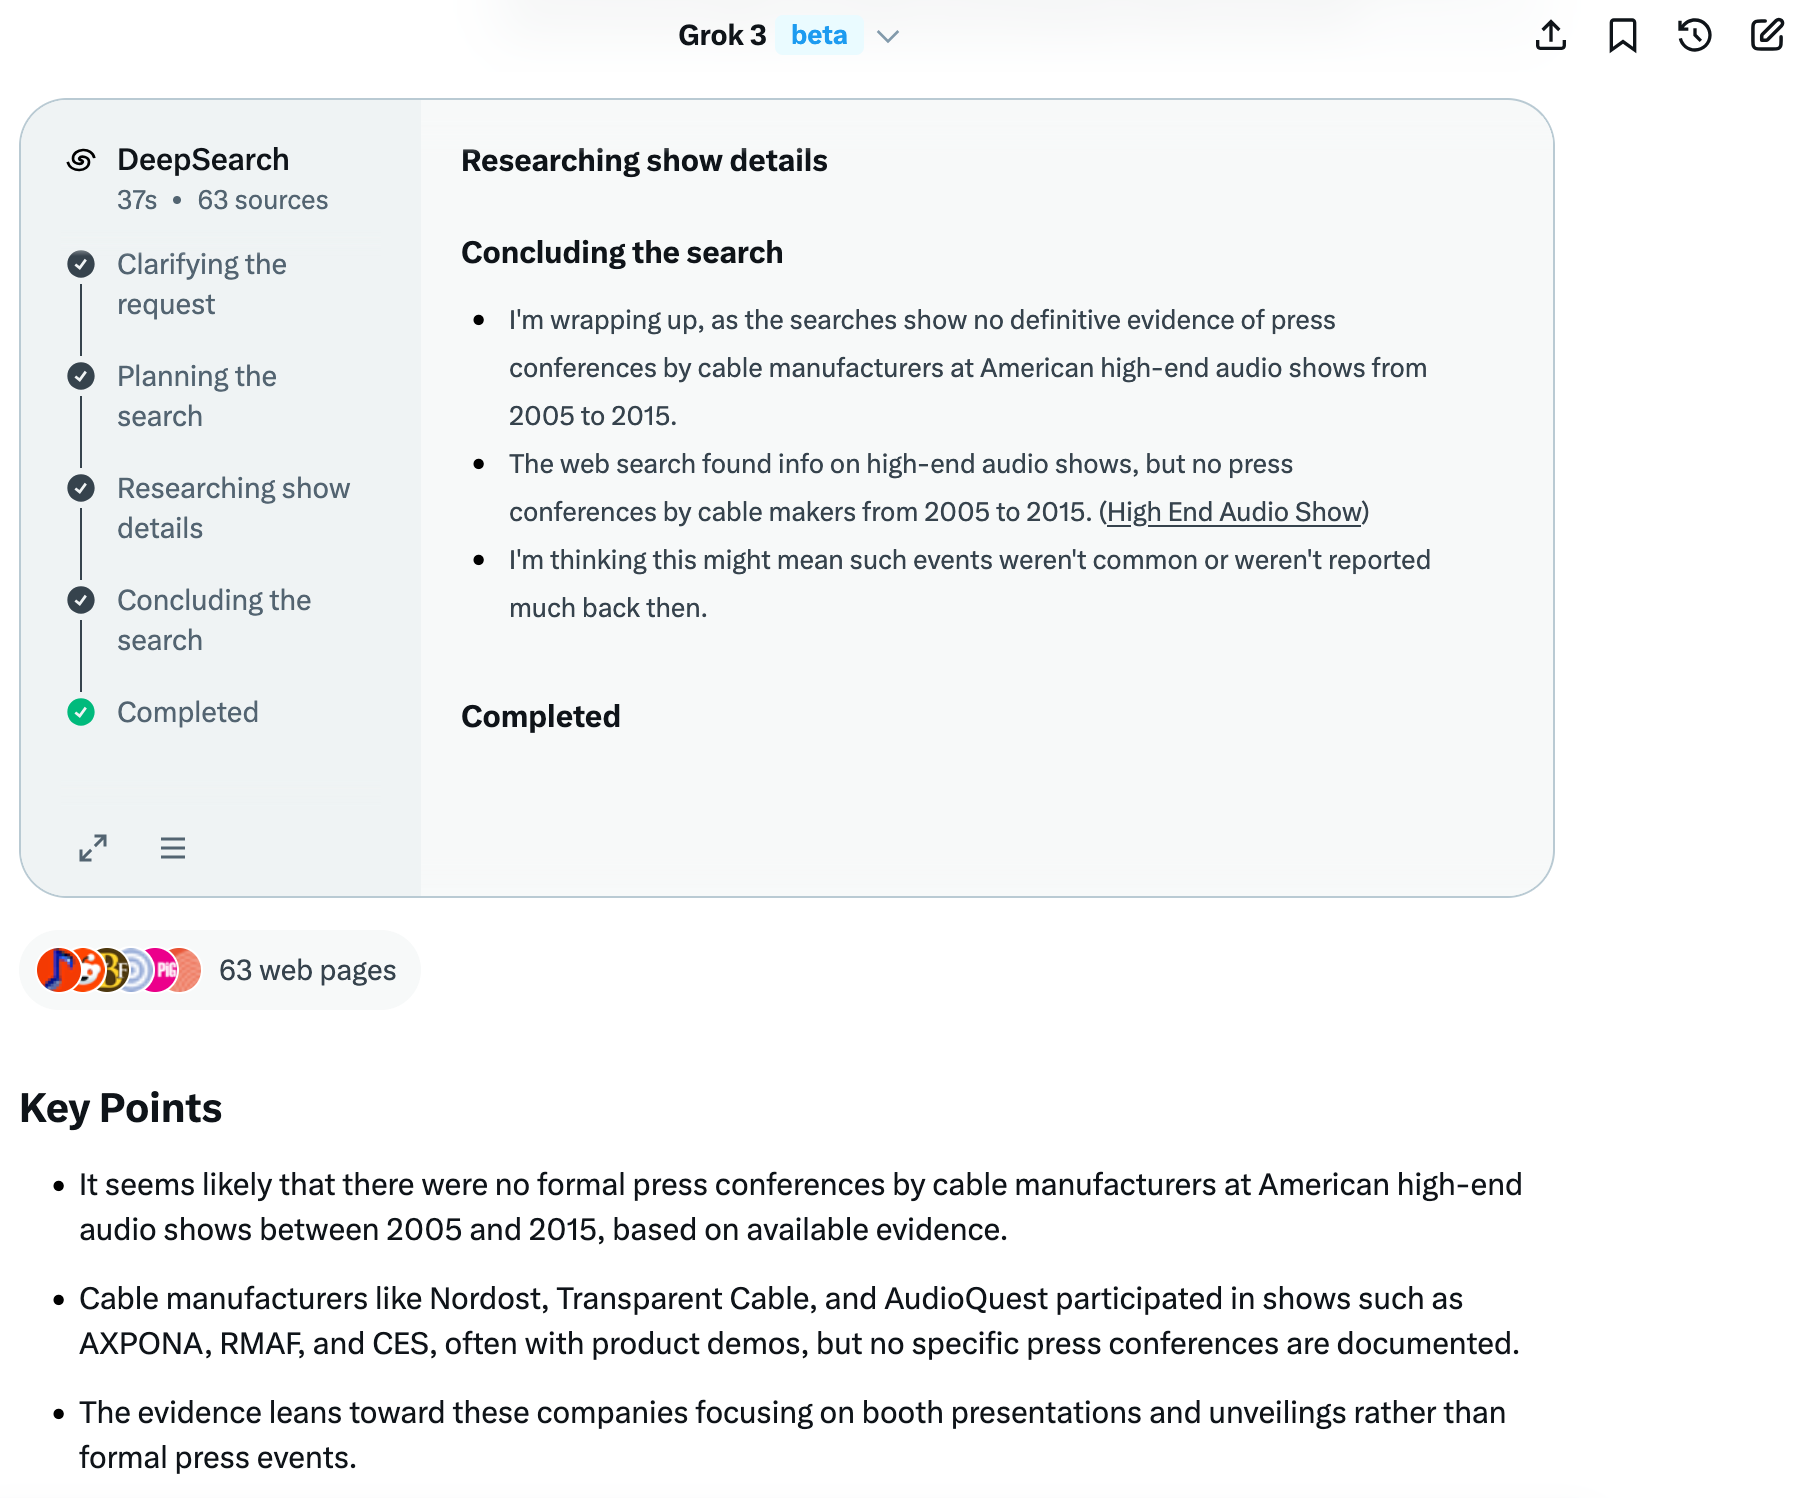Open the Grok 3 model dropdown chevron

pyautogui.click(x=888, y=36)
